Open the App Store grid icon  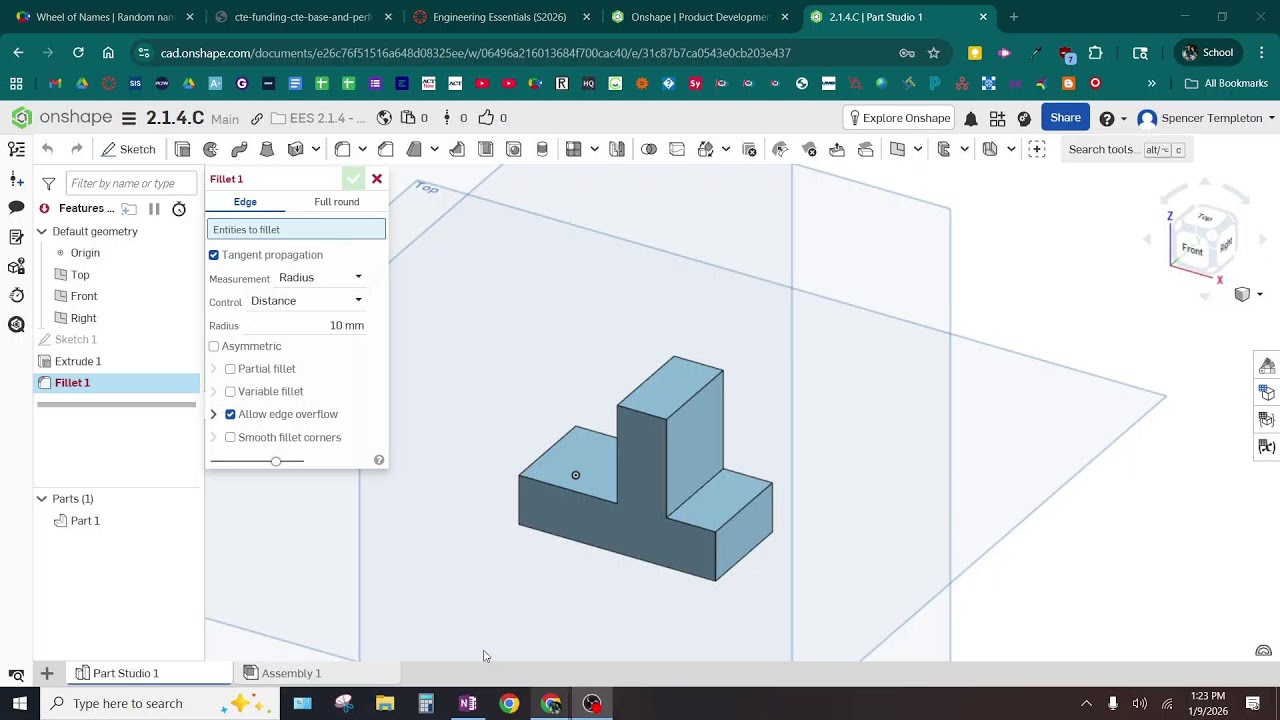(x=997, y=118)
